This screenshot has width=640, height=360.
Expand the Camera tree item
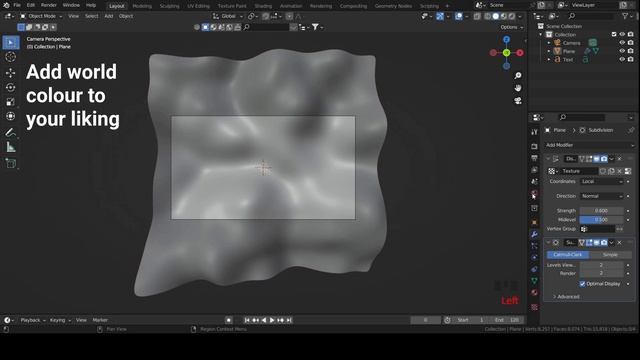549,43
